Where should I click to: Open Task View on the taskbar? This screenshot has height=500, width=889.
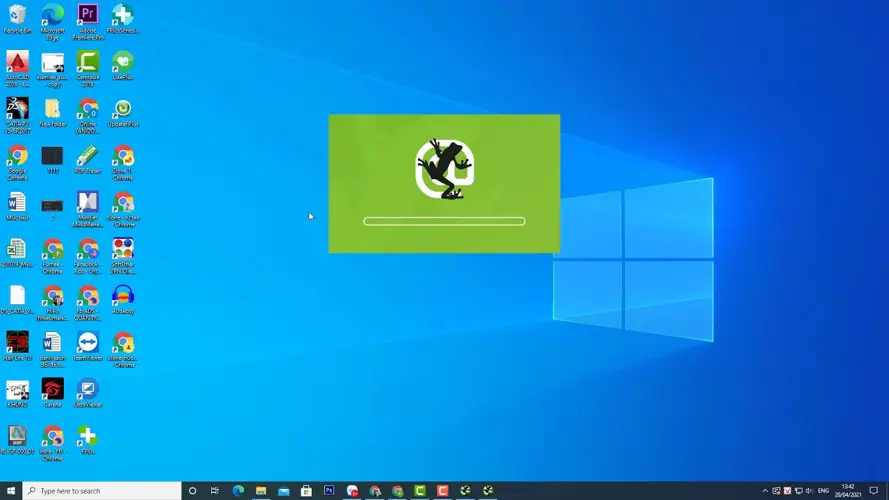pyautogui.click(x=214, y=491)
